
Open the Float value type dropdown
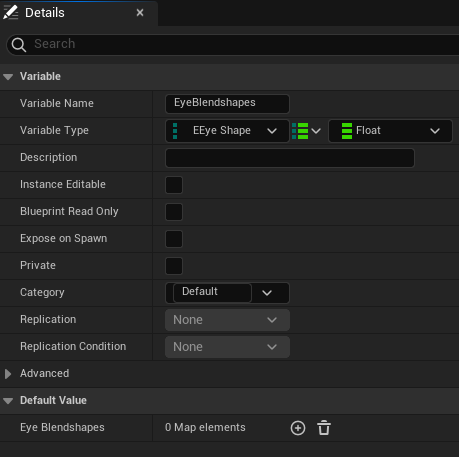[390, 131]
